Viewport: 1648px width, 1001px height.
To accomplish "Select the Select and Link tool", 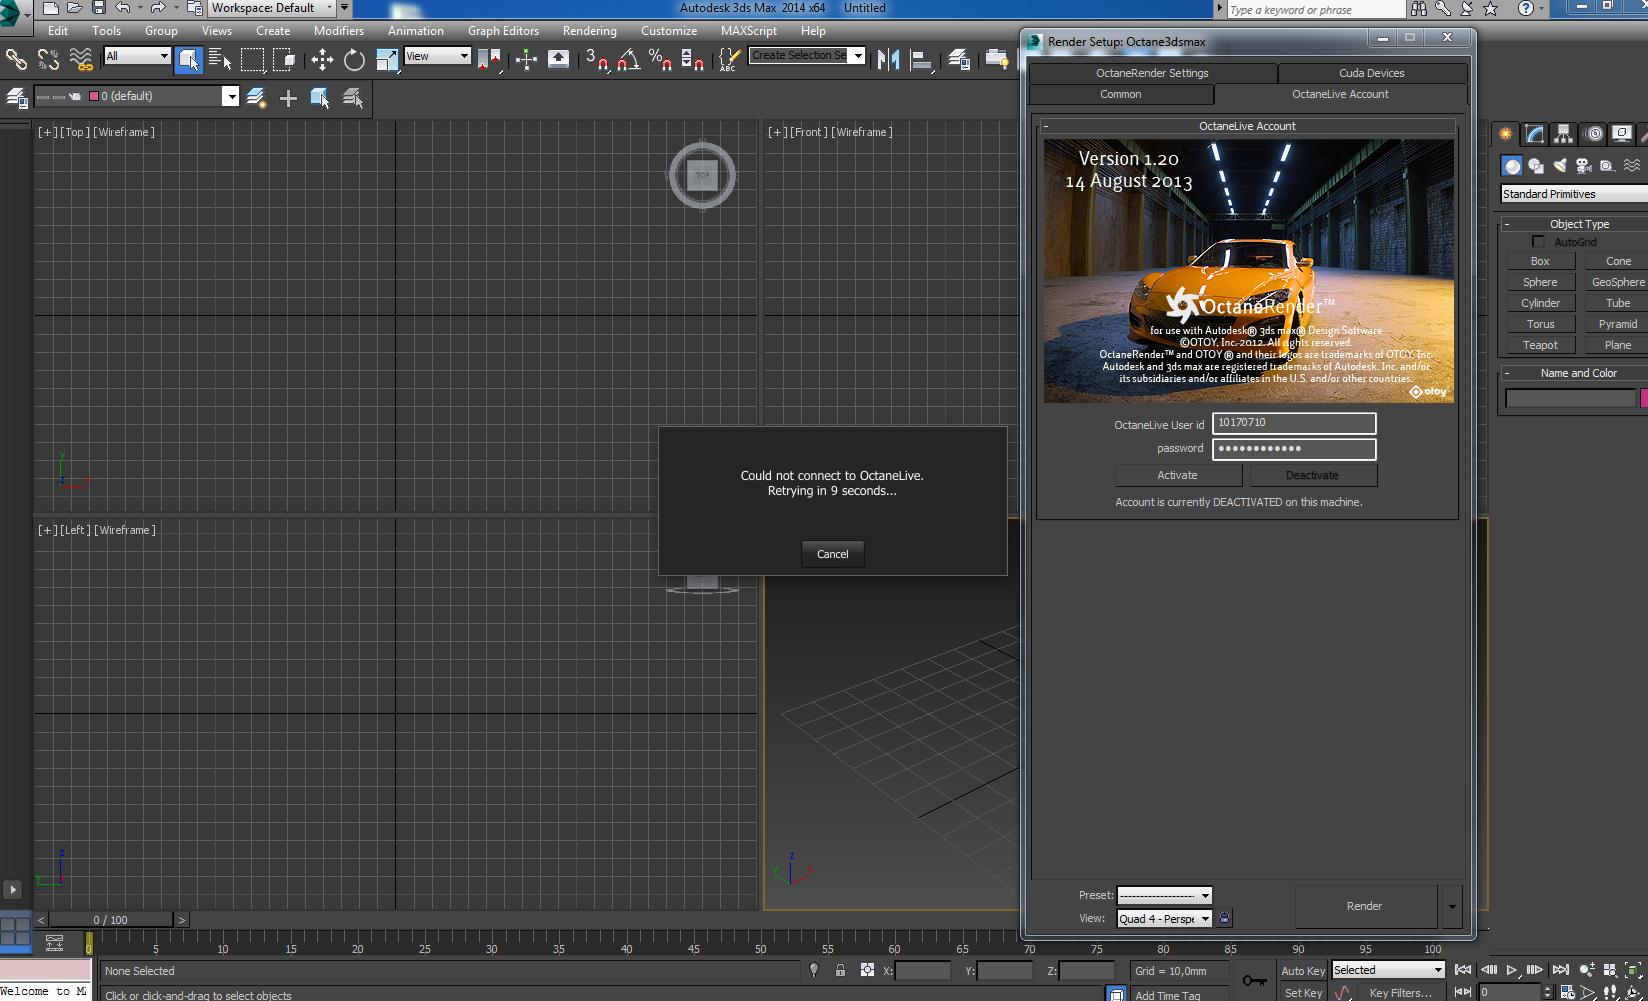I will click(16, 60).
